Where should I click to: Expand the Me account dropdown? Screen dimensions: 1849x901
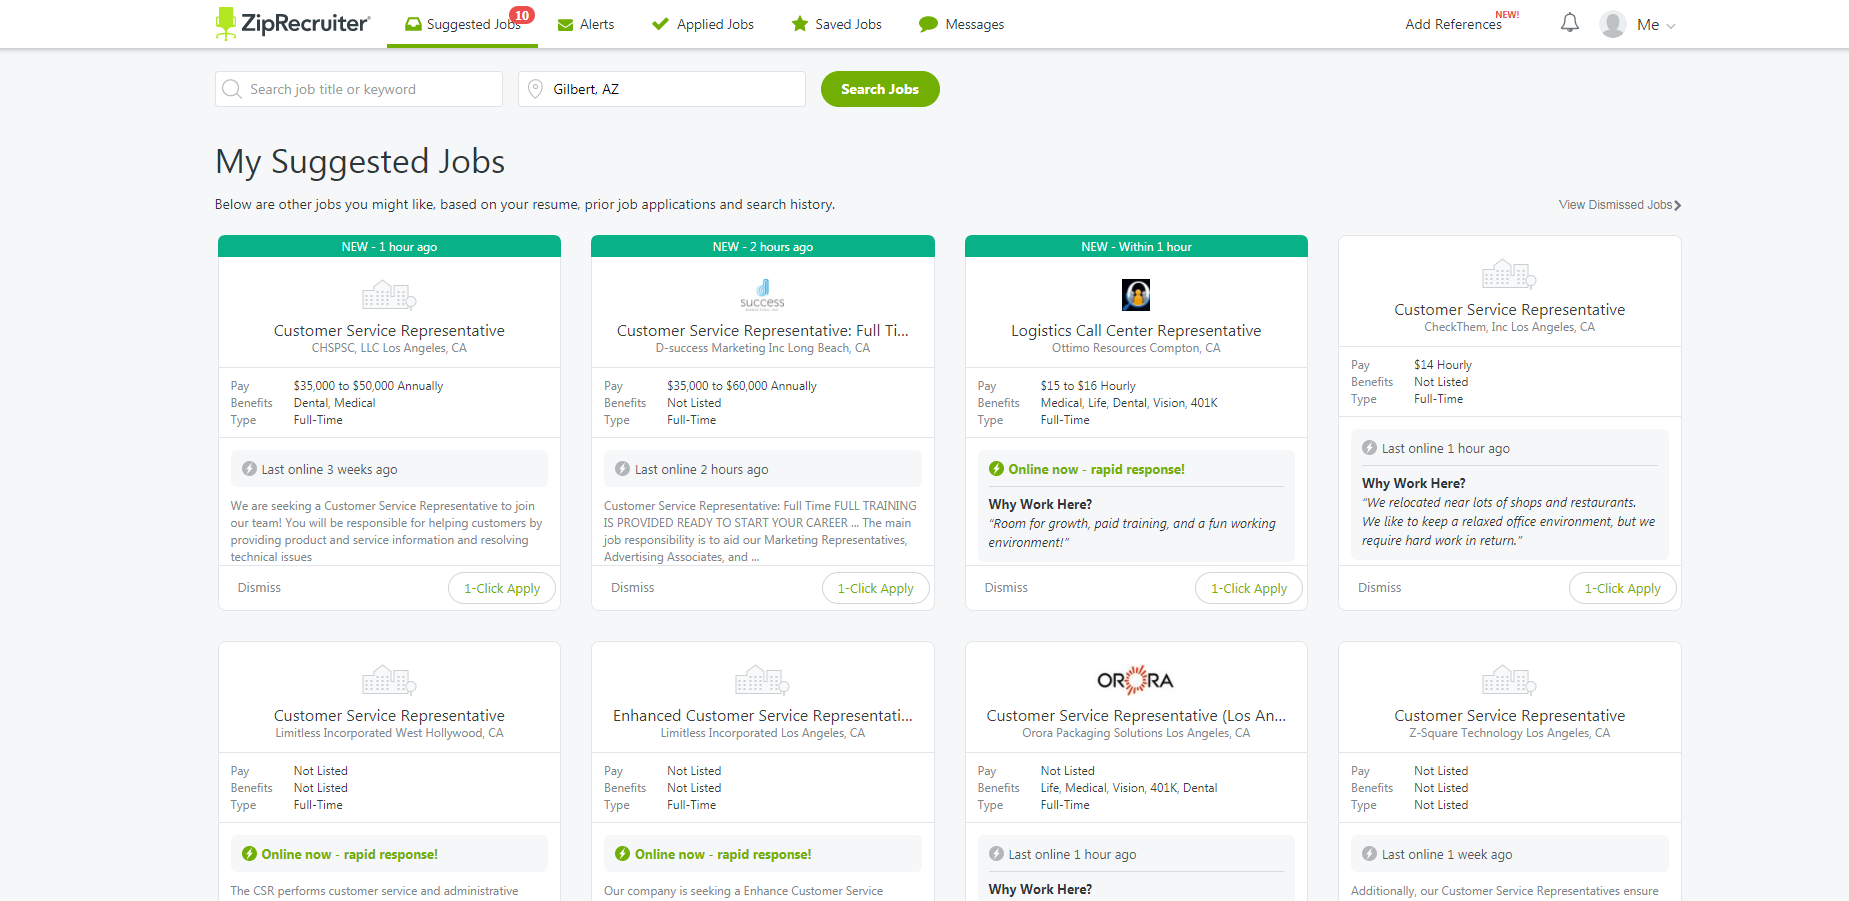tap(1656, 25)
